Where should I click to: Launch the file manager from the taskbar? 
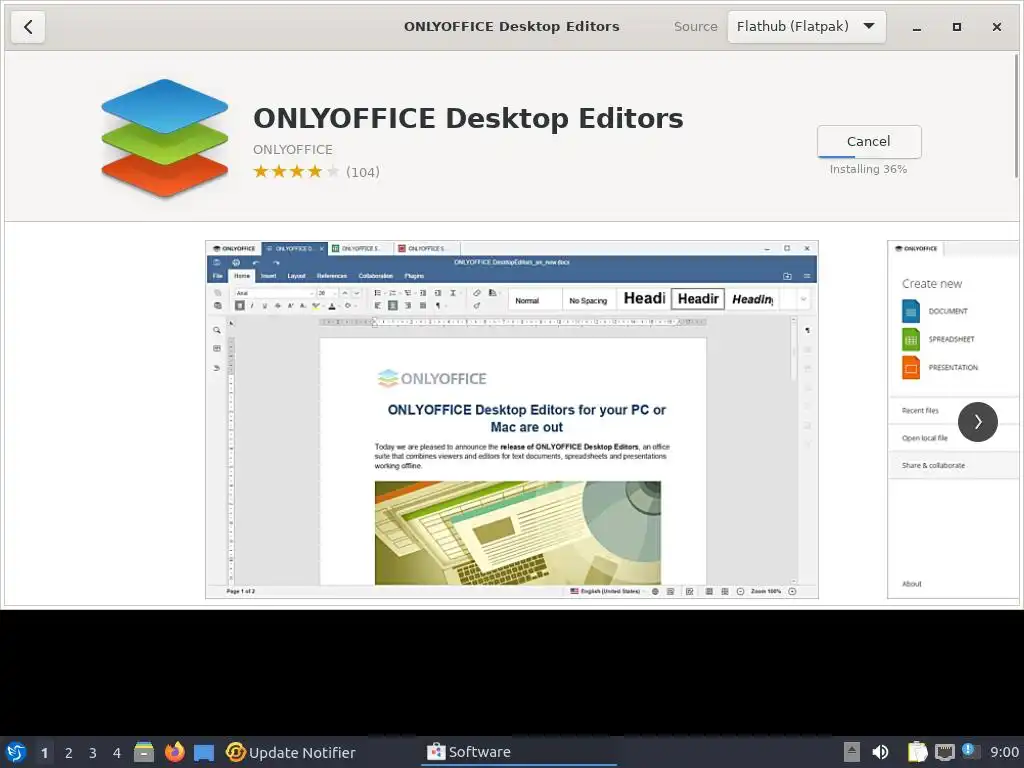tap(144, 752)
